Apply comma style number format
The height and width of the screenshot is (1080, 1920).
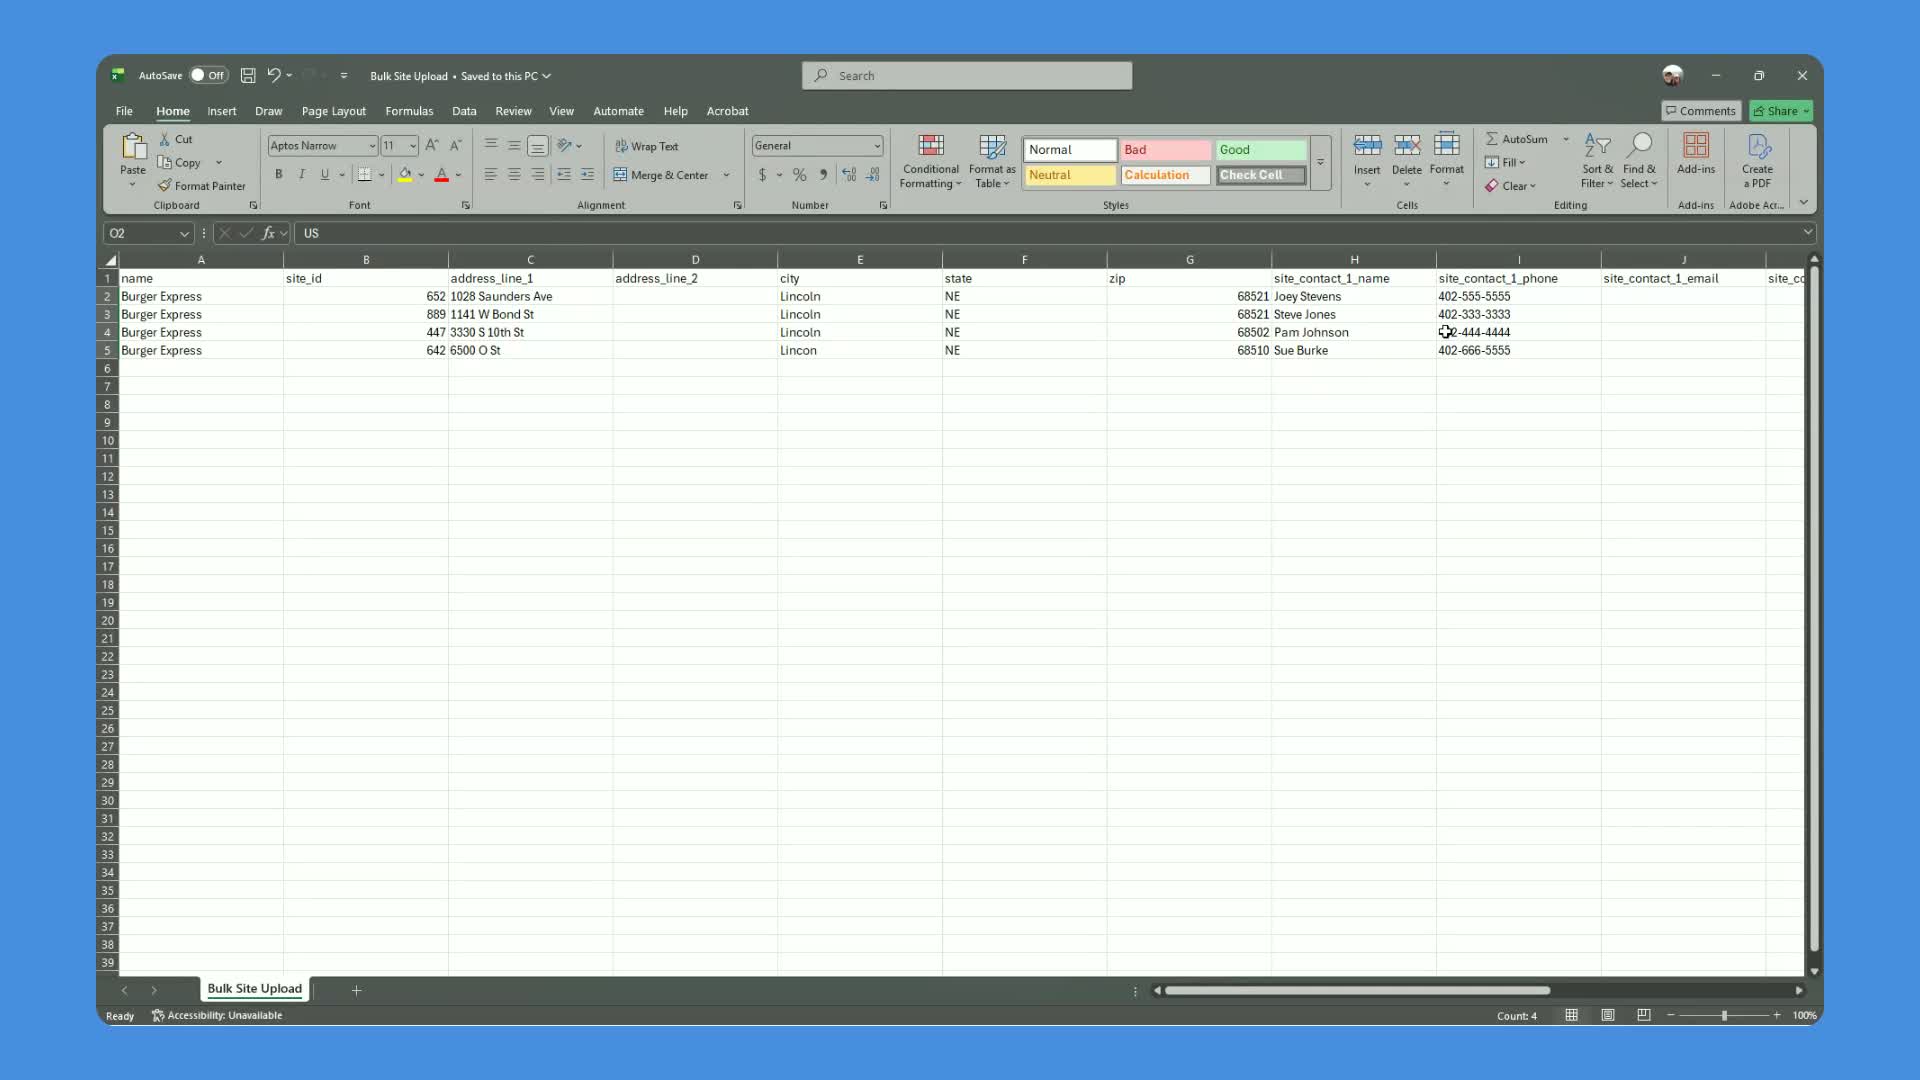tap(823, 175)
